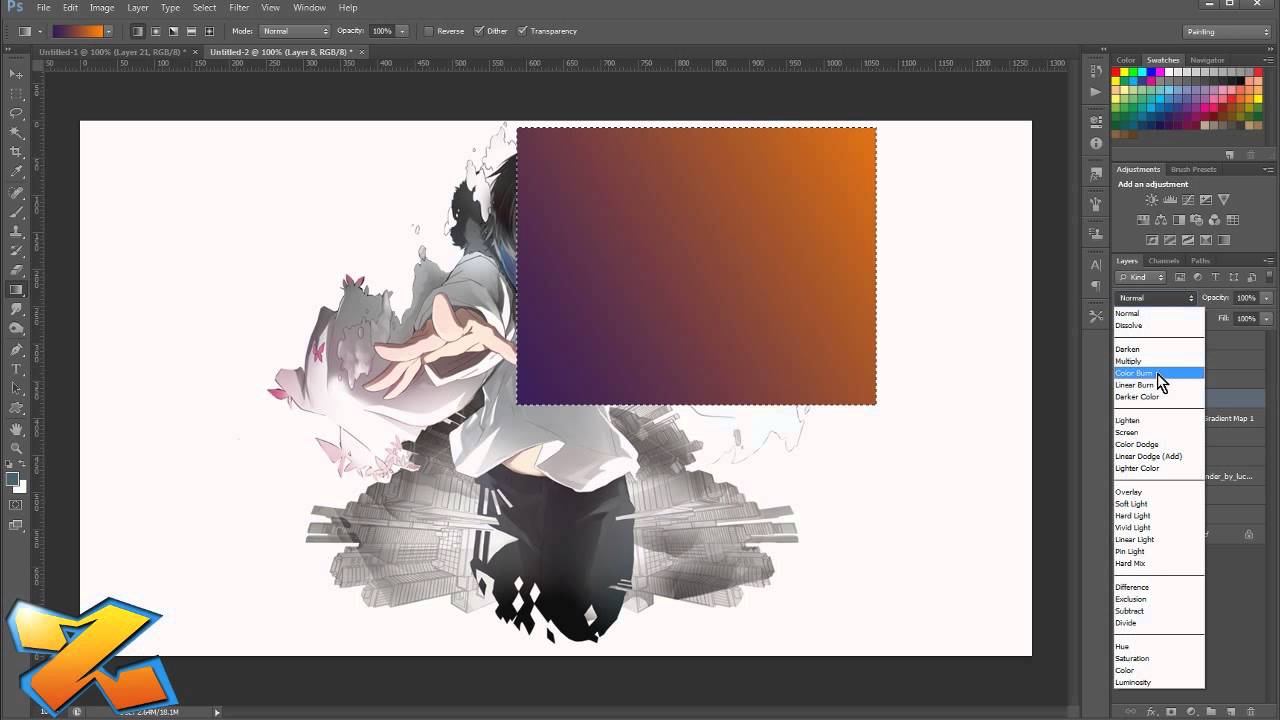Select the Pen tool
This screenshot has width=1280, height=720.
coord(16,349)
